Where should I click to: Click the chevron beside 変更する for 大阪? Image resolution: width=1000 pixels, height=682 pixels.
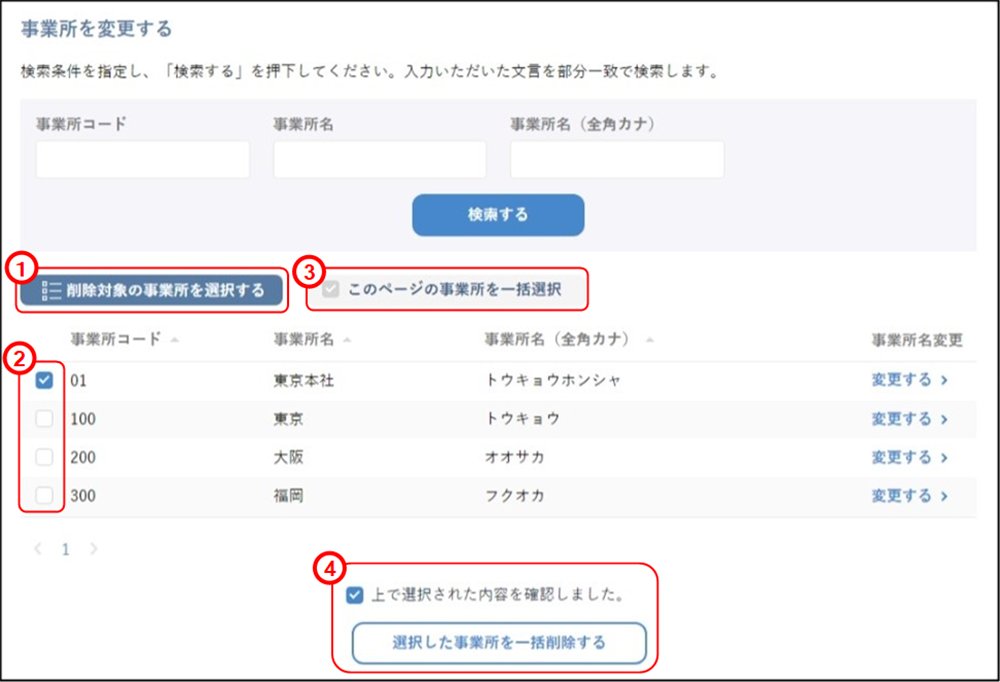[x=942, y=457]
